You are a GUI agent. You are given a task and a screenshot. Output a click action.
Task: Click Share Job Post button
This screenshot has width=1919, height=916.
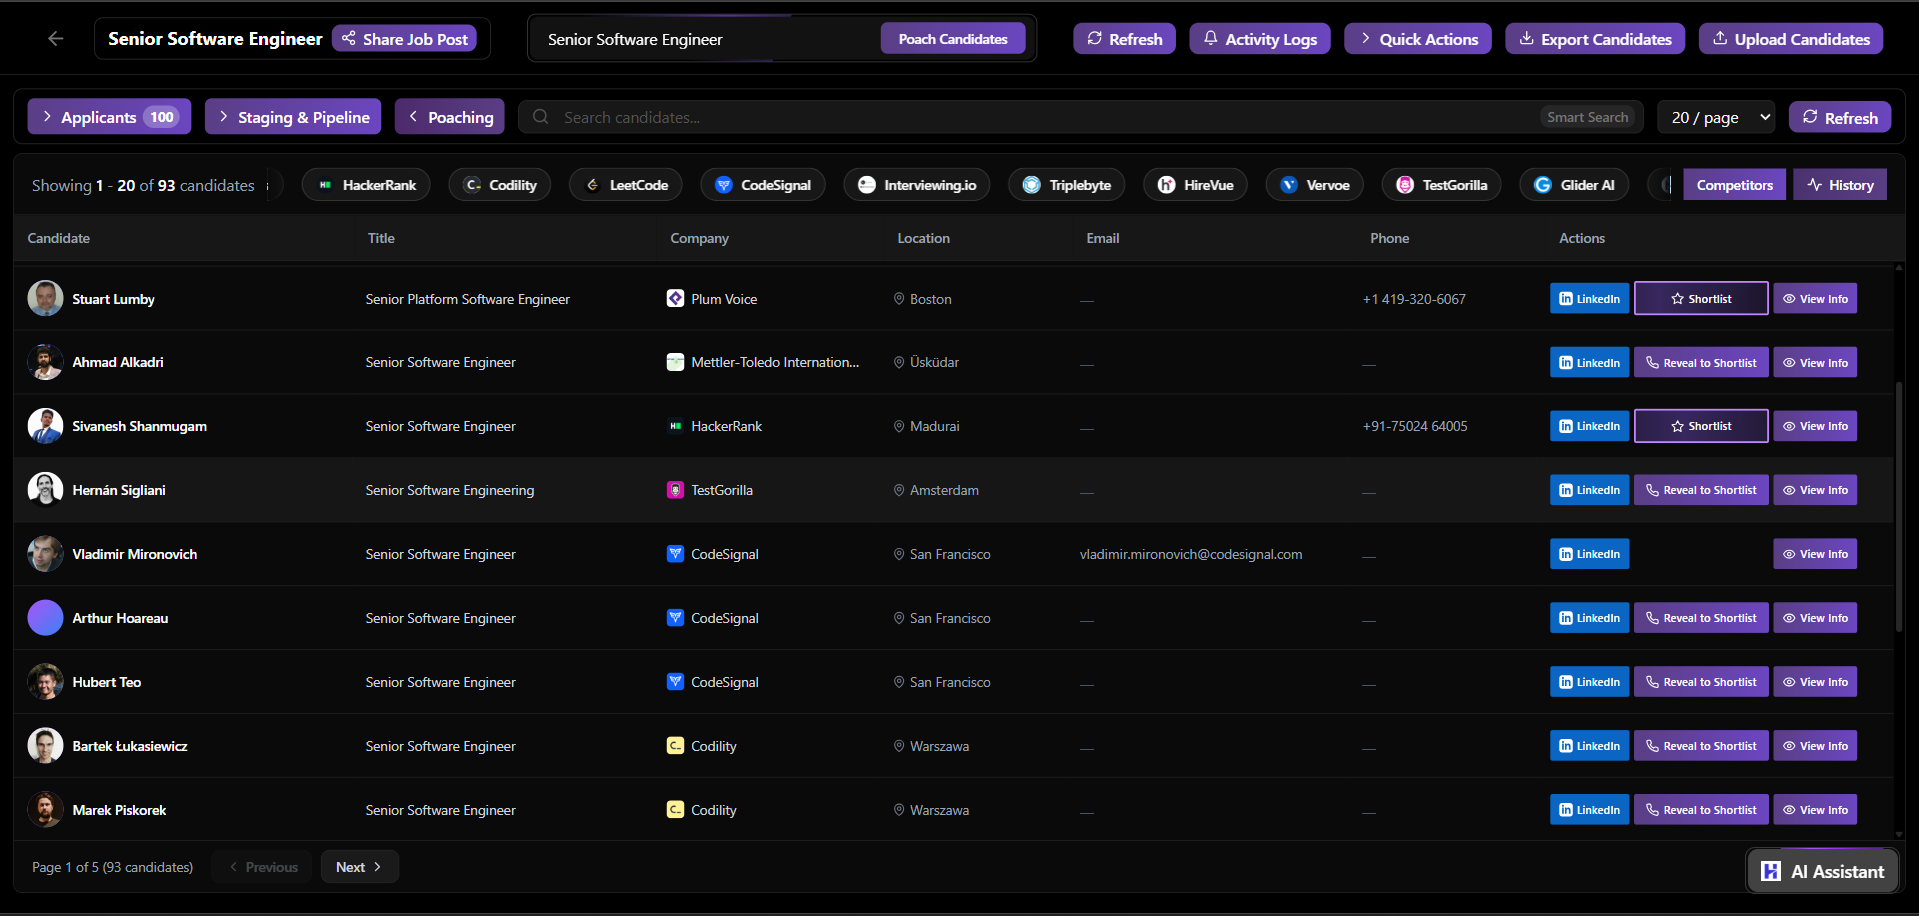point(404,39)
